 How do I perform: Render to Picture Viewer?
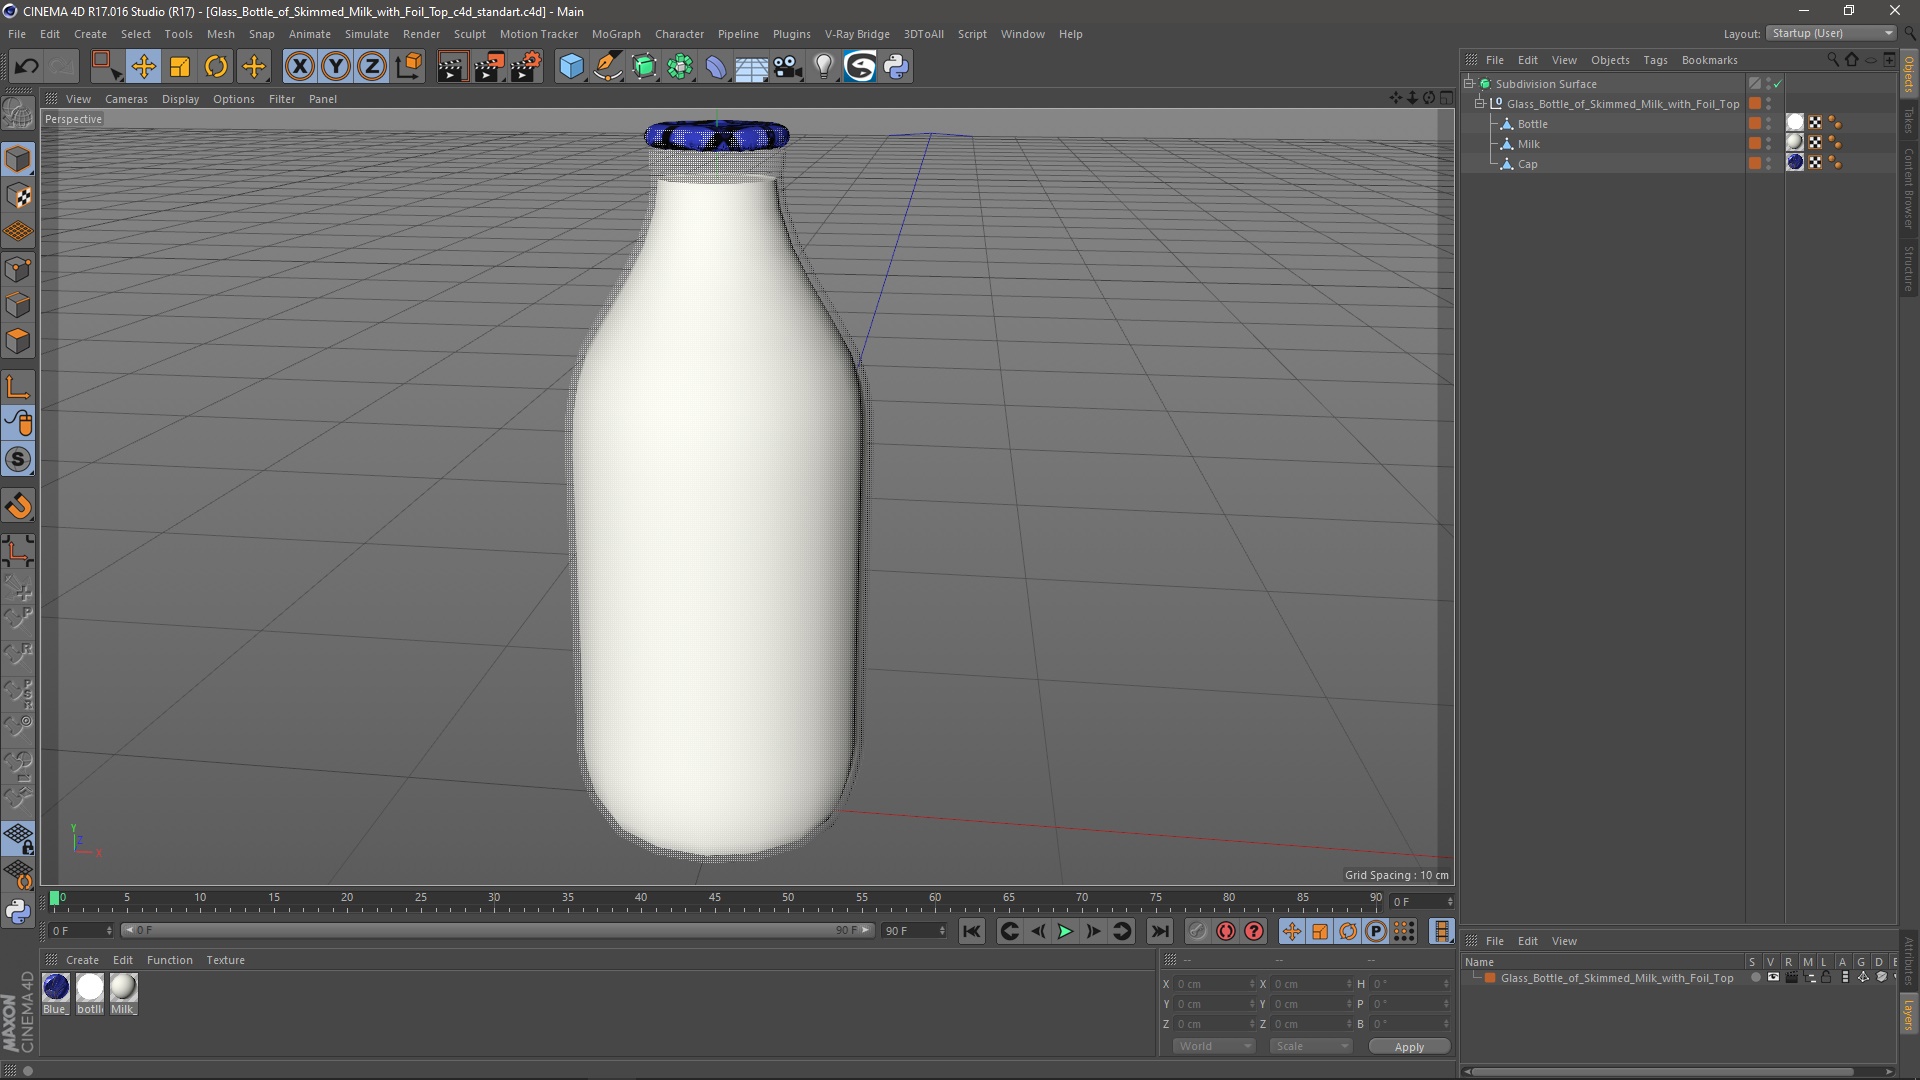pos(489,67)
